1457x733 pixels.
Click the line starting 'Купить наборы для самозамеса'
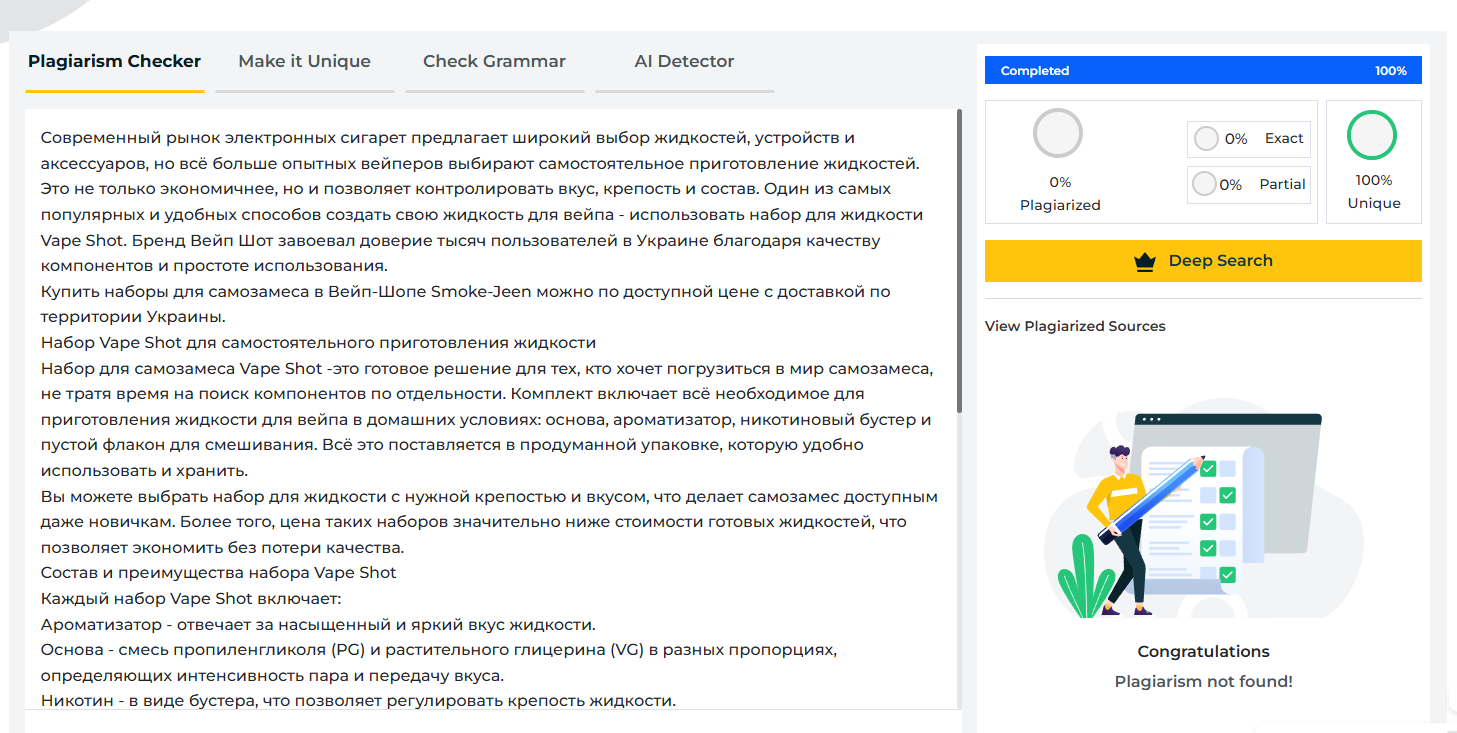point(466,304)
